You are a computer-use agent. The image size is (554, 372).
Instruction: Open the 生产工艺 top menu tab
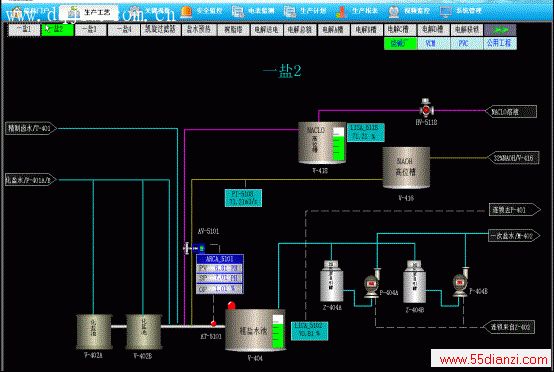[89, 13]
